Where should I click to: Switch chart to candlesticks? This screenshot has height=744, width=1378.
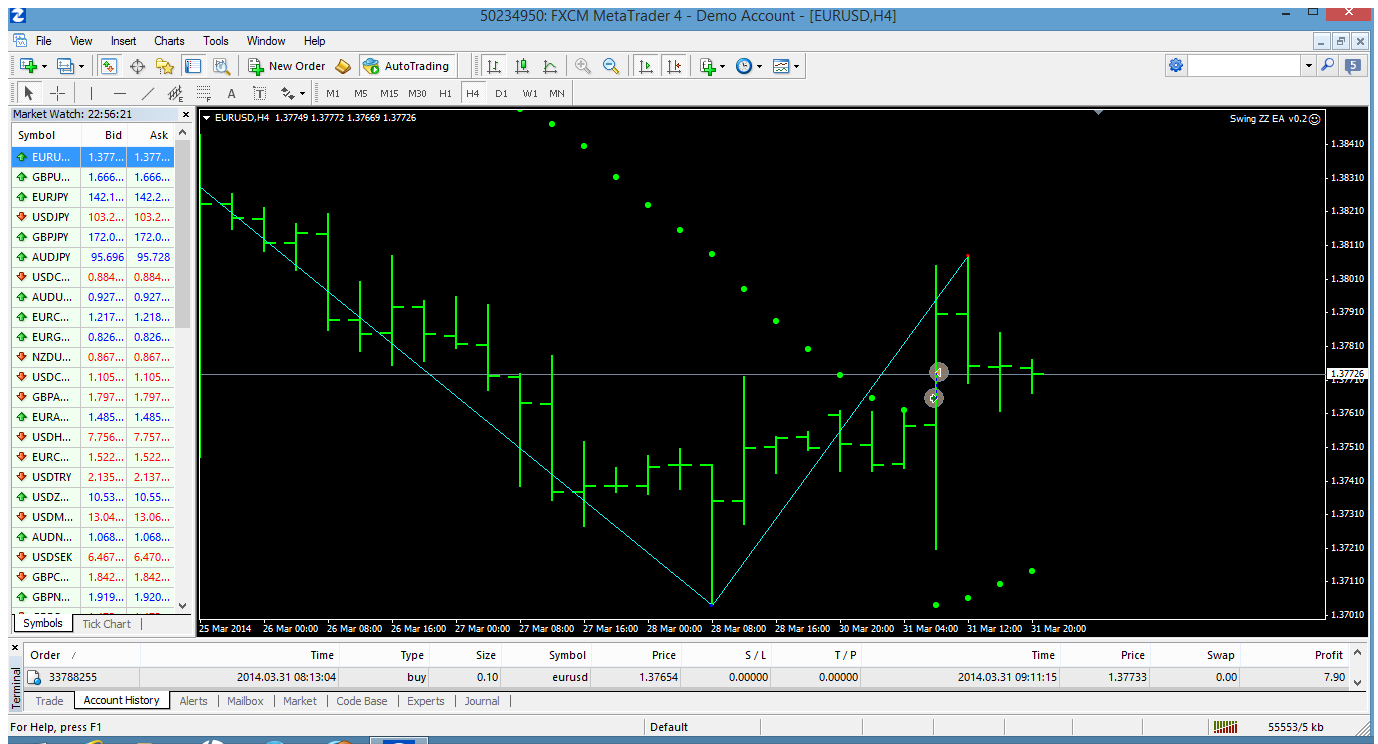pyautogui.click(x=522, y=66)
